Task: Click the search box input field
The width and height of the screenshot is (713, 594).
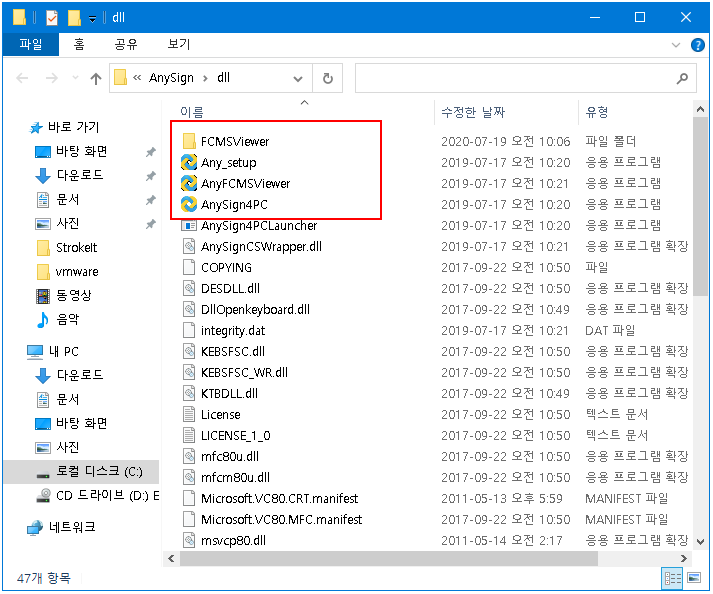Action: coord(525,79)
